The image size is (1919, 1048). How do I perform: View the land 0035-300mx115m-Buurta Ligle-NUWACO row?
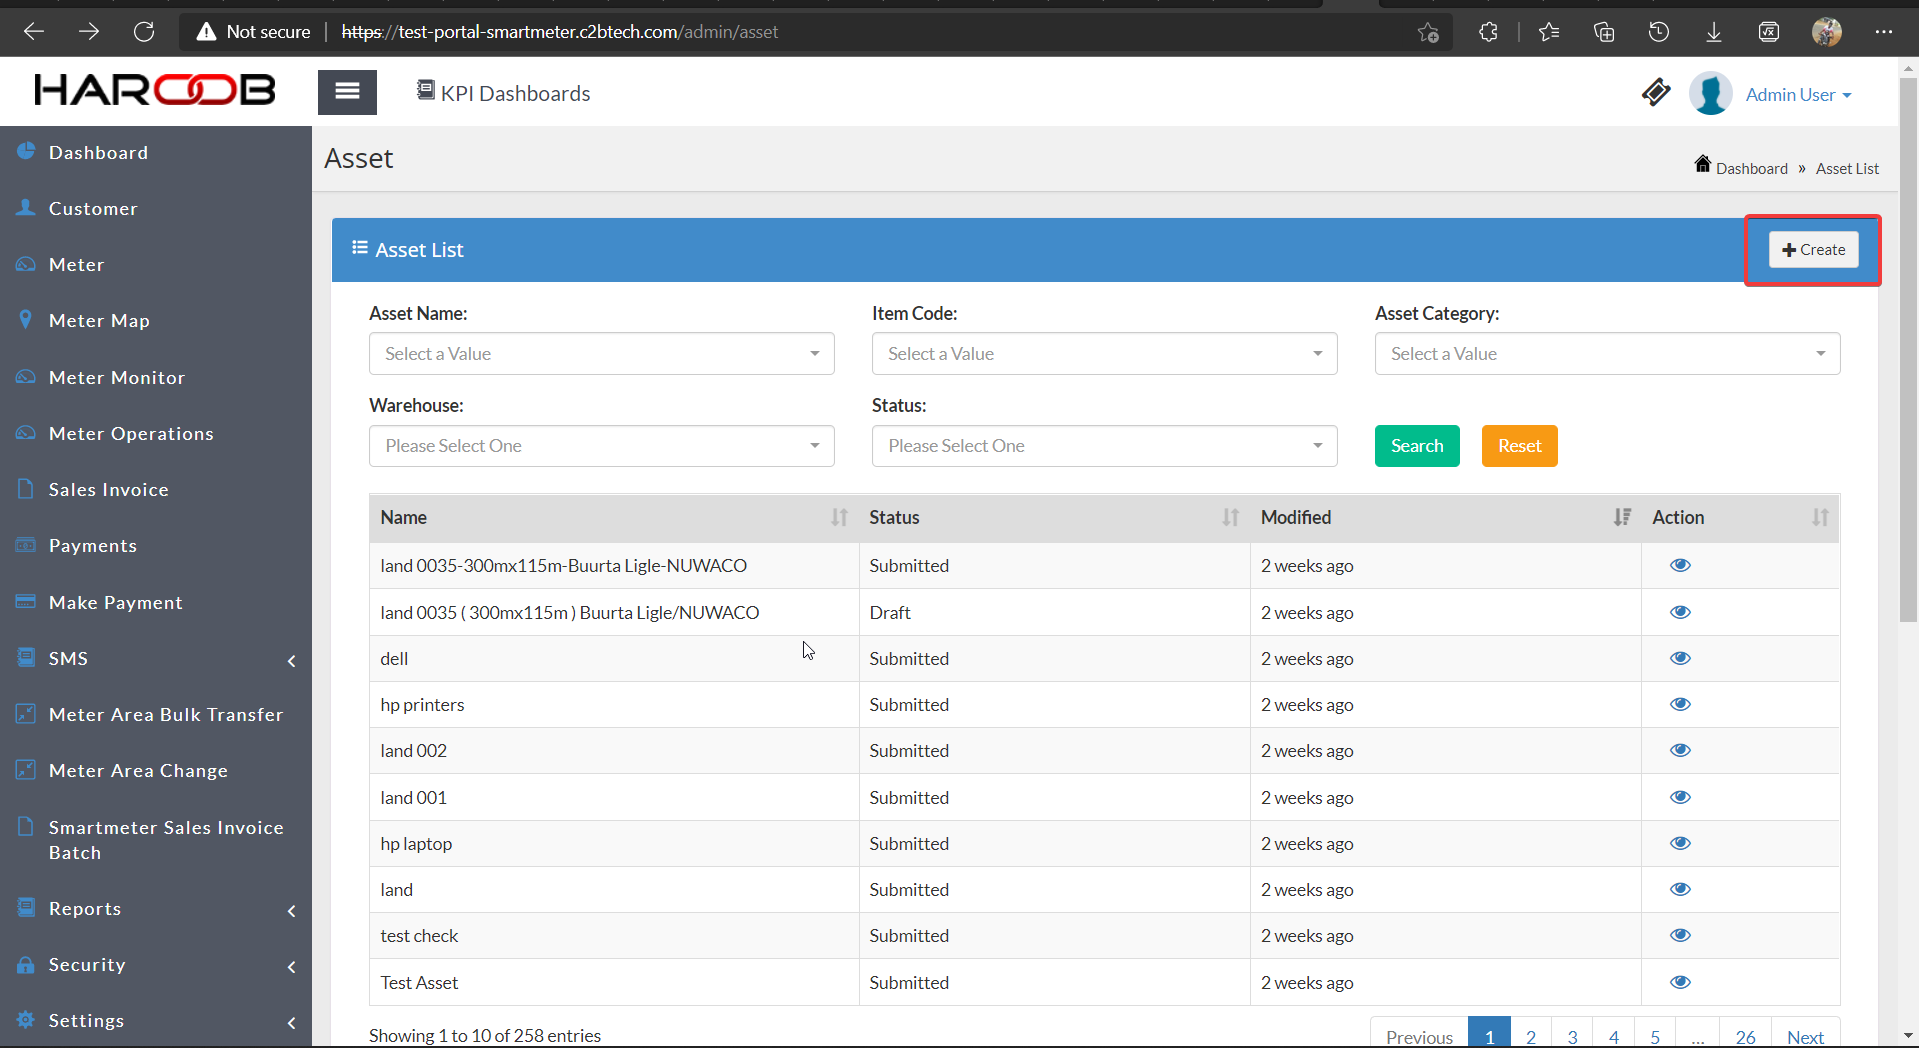1680,565
